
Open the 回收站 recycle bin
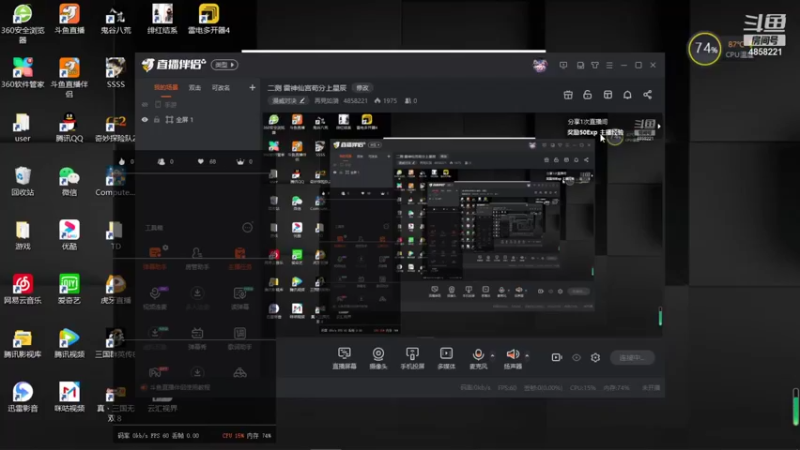(x=22, y=181)
